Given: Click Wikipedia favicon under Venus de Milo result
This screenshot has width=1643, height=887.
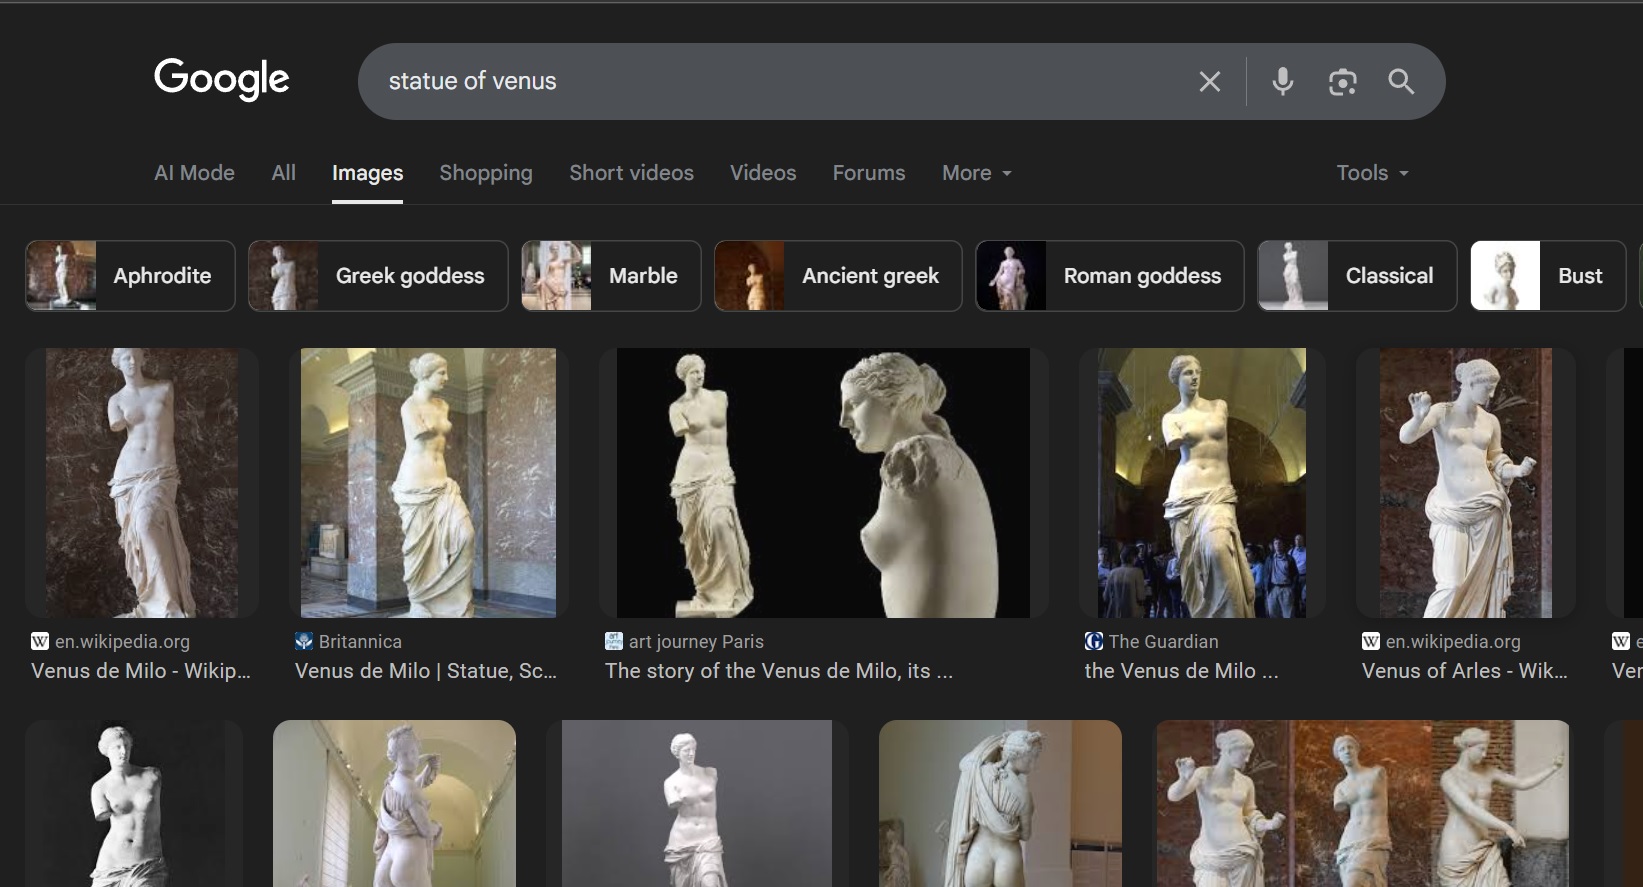Looking at the screenshot, I should pyautogui.click(x=40, y=641).
